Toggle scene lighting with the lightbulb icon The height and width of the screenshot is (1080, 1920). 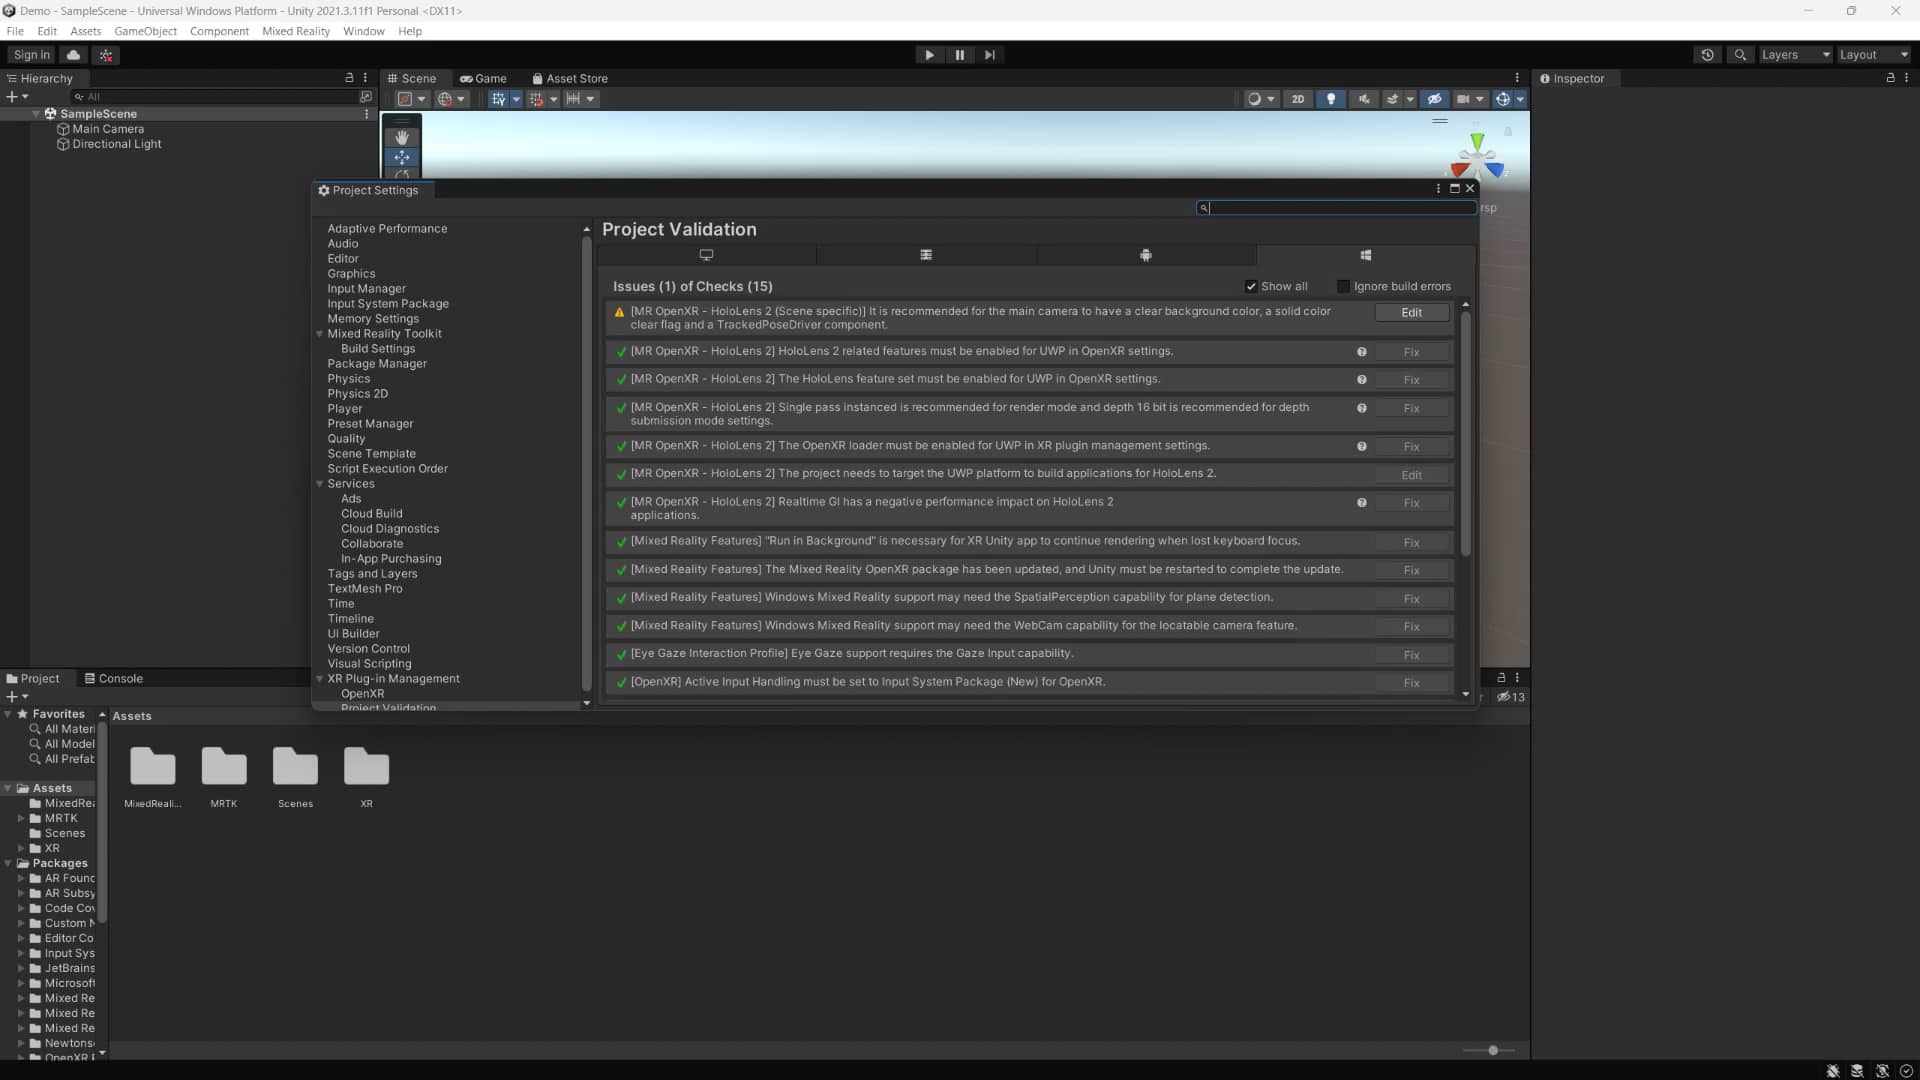[1331, 99]
